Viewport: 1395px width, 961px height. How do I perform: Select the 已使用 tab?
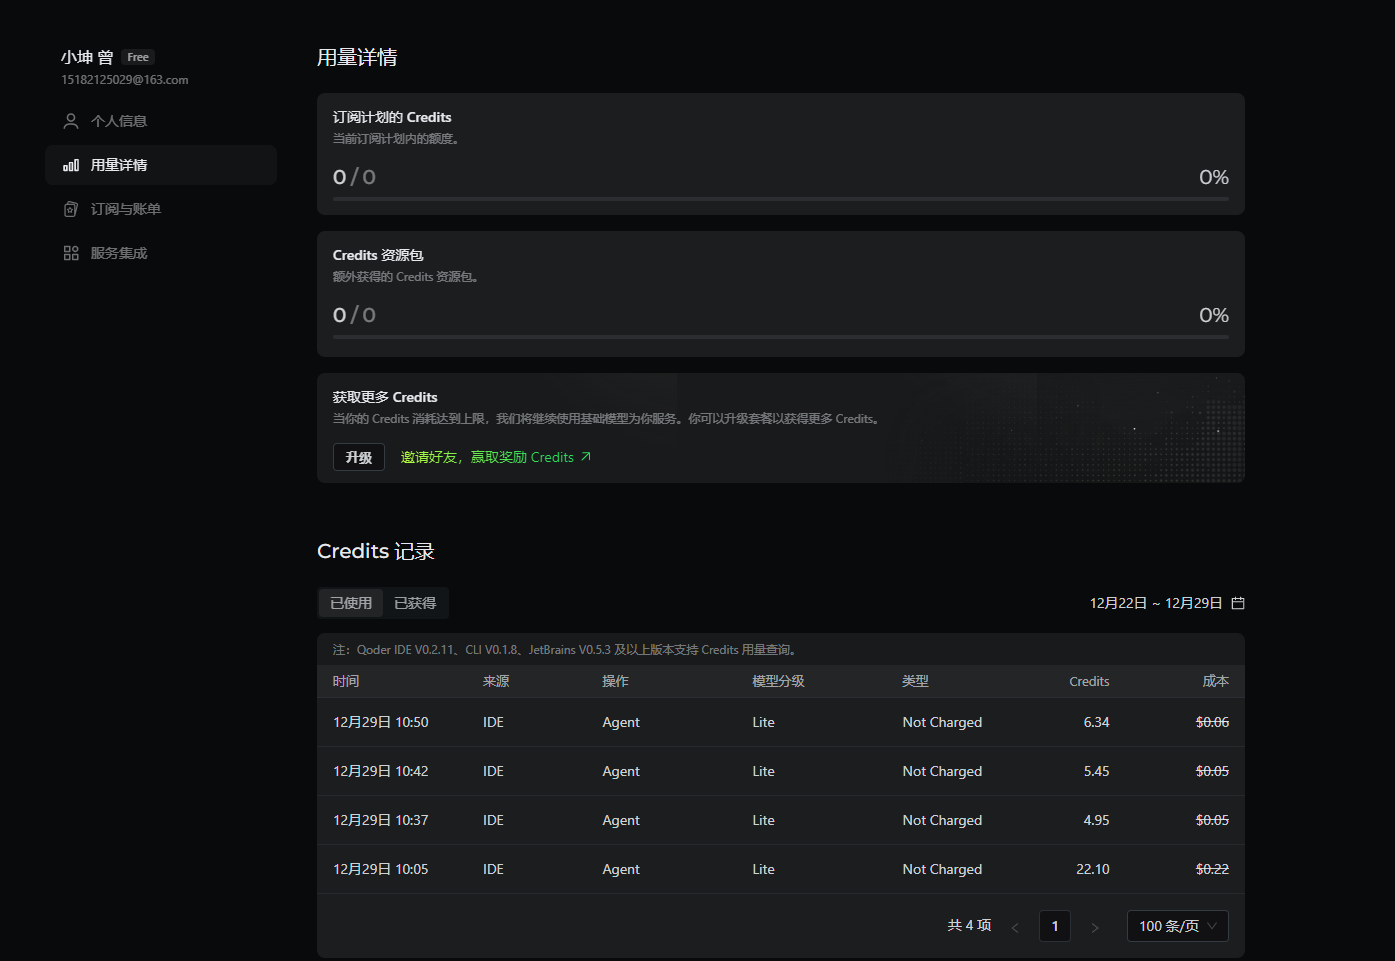pyautogui.click(x=351, y=603)
